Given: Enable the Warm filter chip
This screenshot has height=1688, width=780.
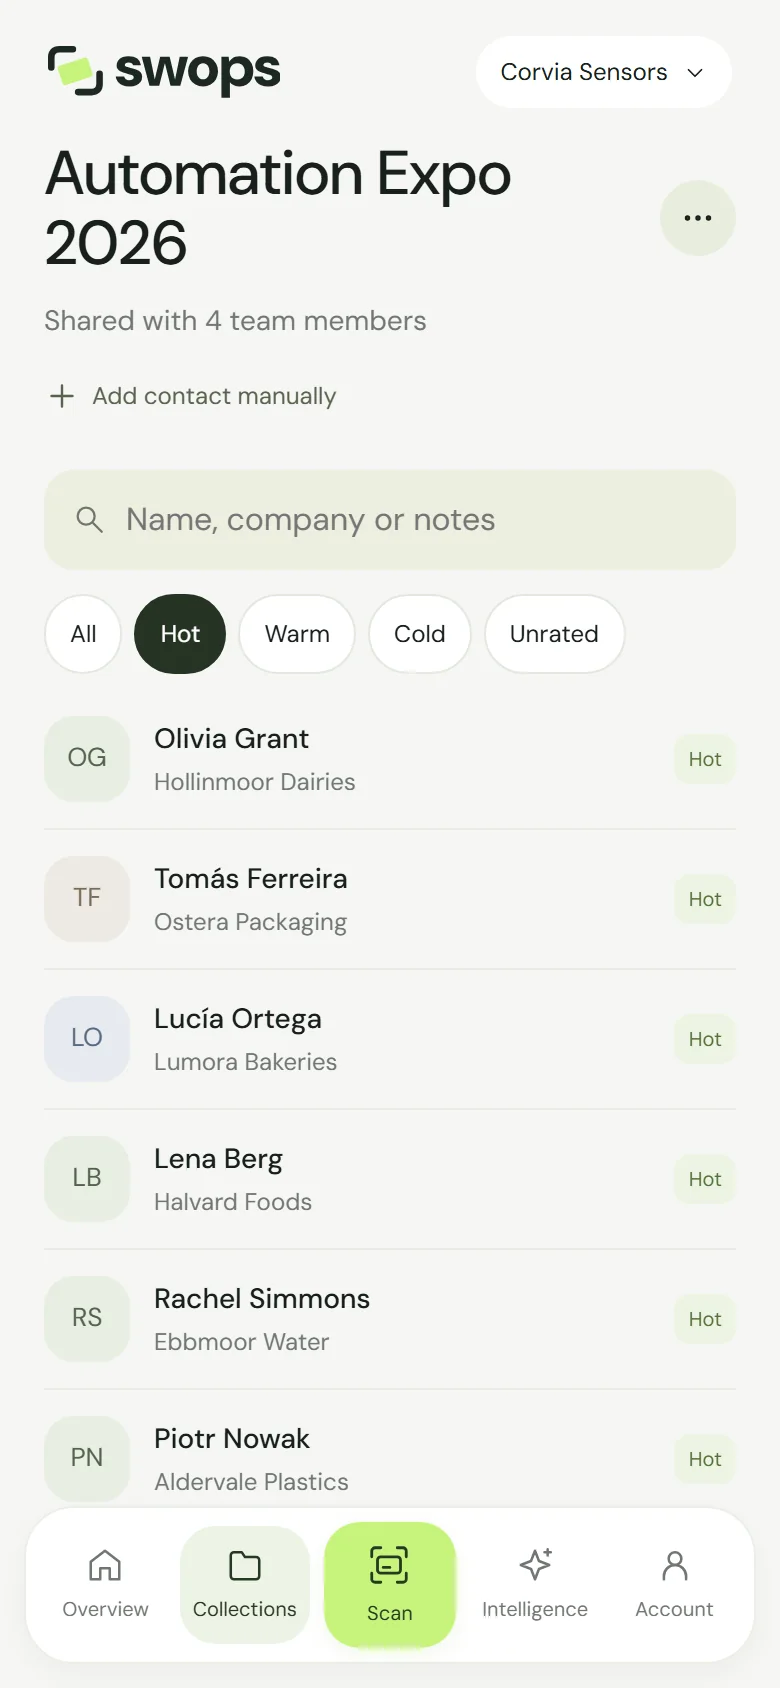Looking at the screenshot, I should tap(297, 634).
